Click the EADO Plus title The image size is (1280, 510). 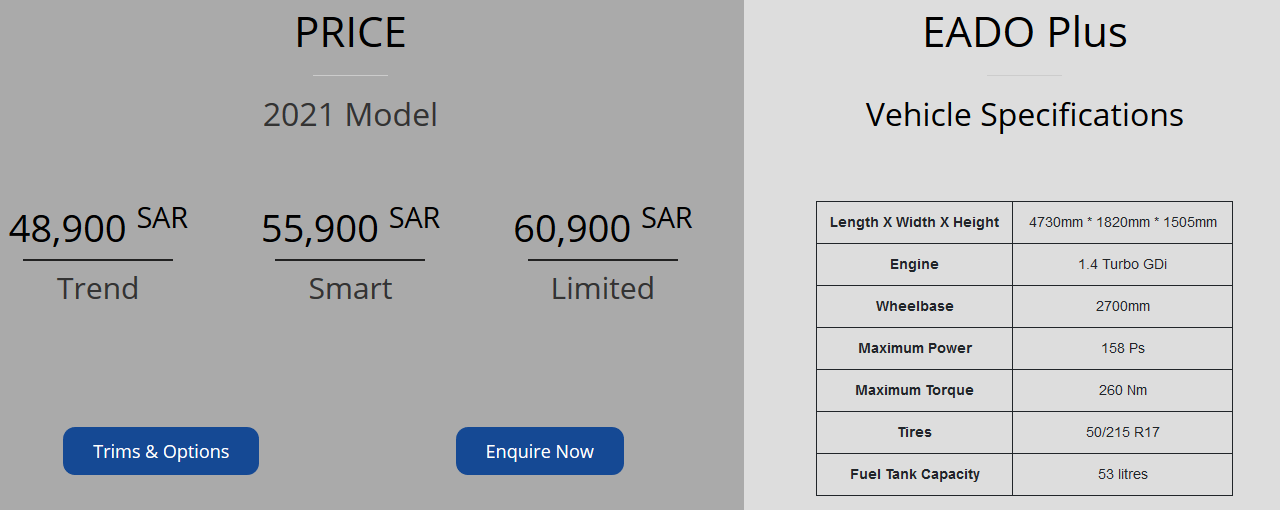click(1024, 33)
